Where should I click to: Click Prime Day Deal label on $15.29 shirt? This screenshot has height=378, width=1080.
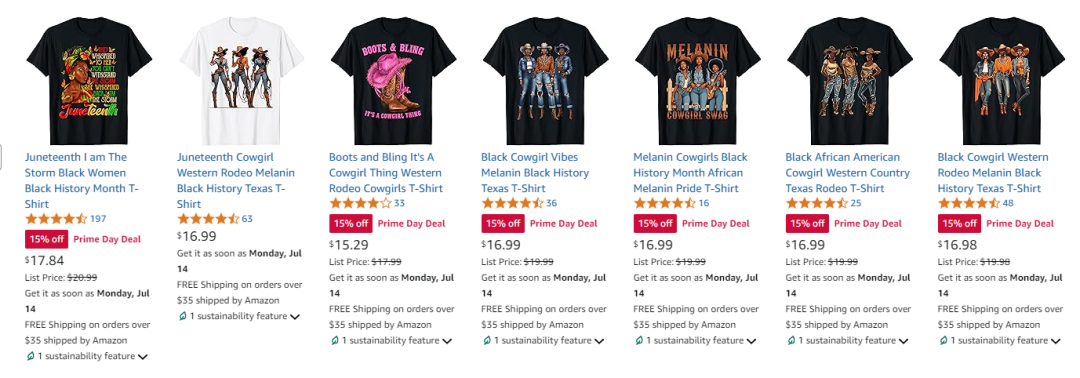(411, 223)
